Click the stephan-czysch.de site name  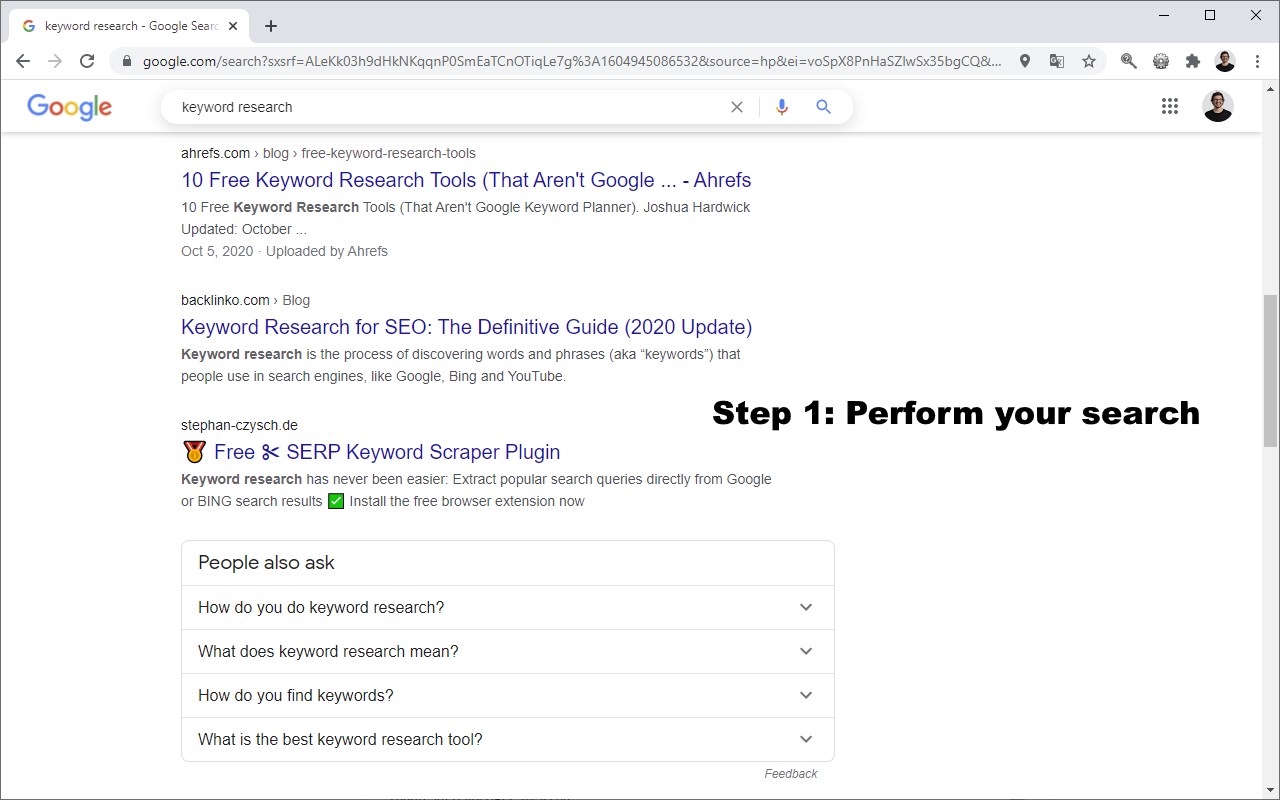click(x=239, y=425)
